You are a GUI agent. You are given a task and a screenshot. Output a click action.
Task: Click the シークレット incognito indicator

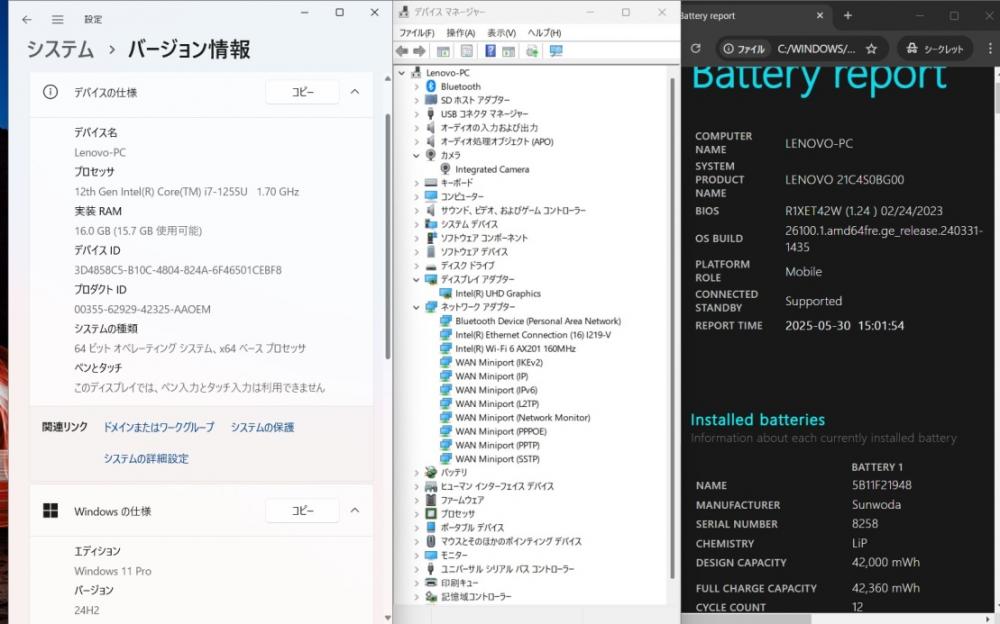point(936,48)
